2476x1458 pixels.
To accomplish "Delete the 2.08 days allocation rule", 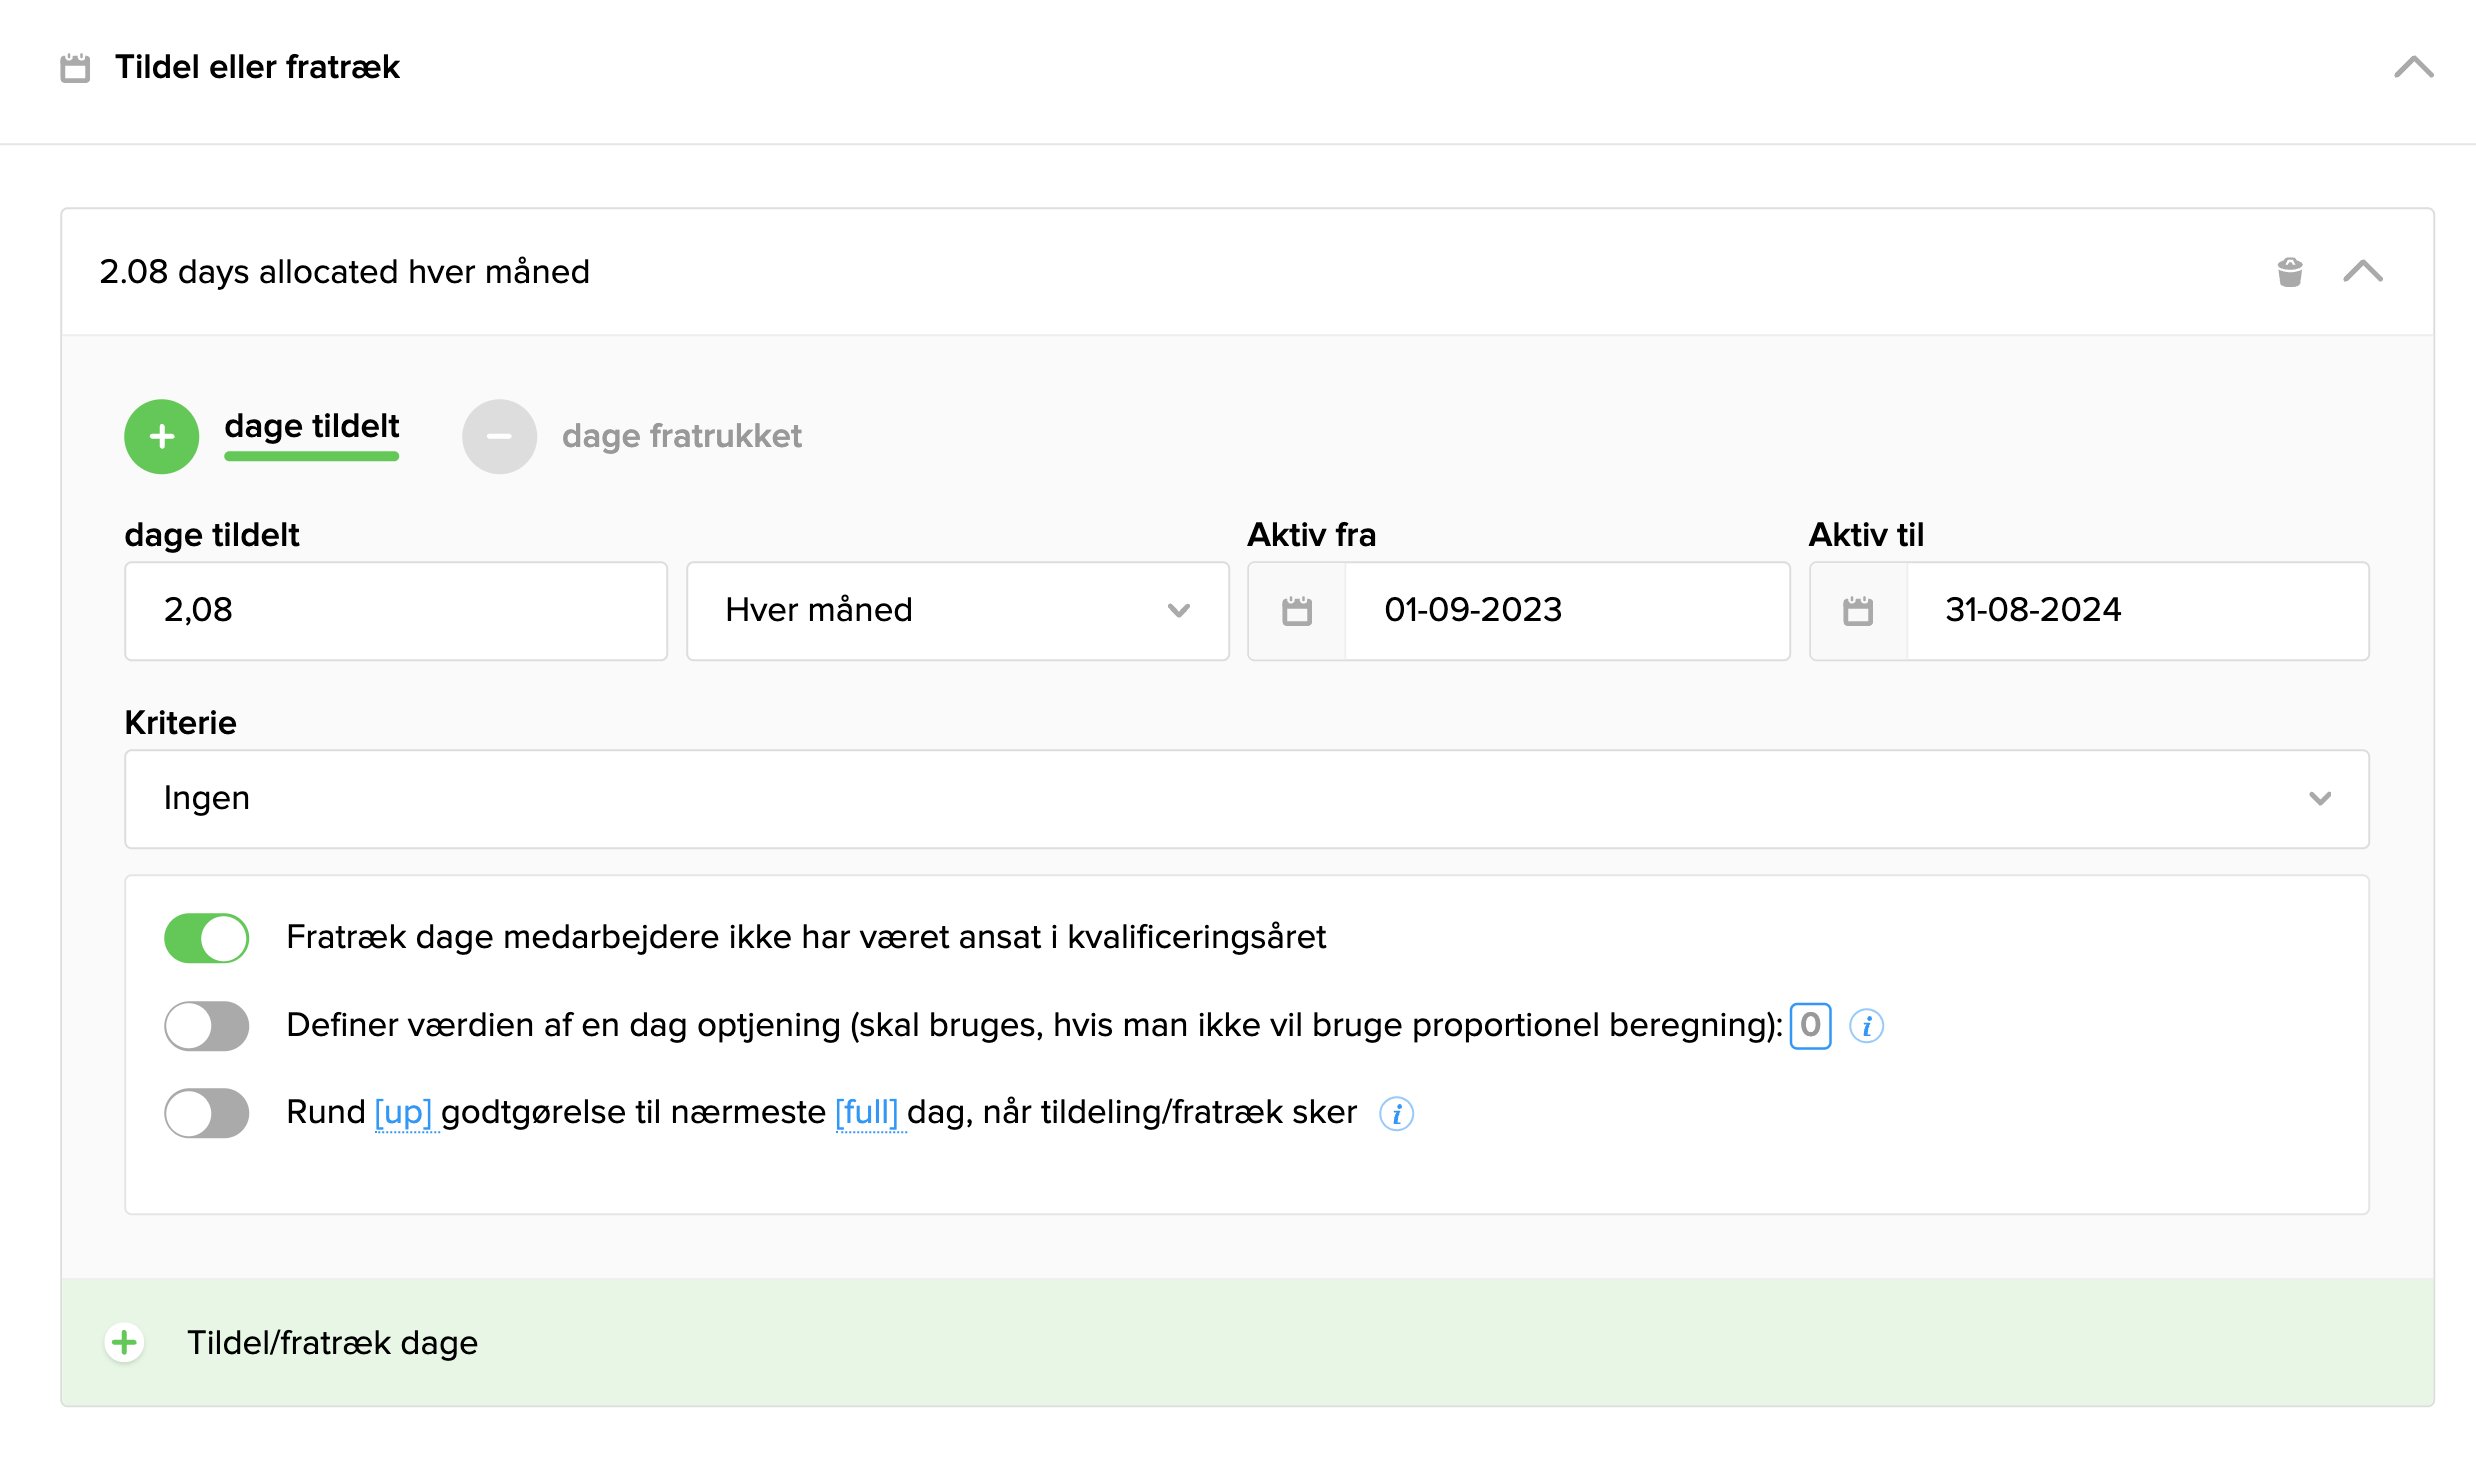I will coord(2289,271).
